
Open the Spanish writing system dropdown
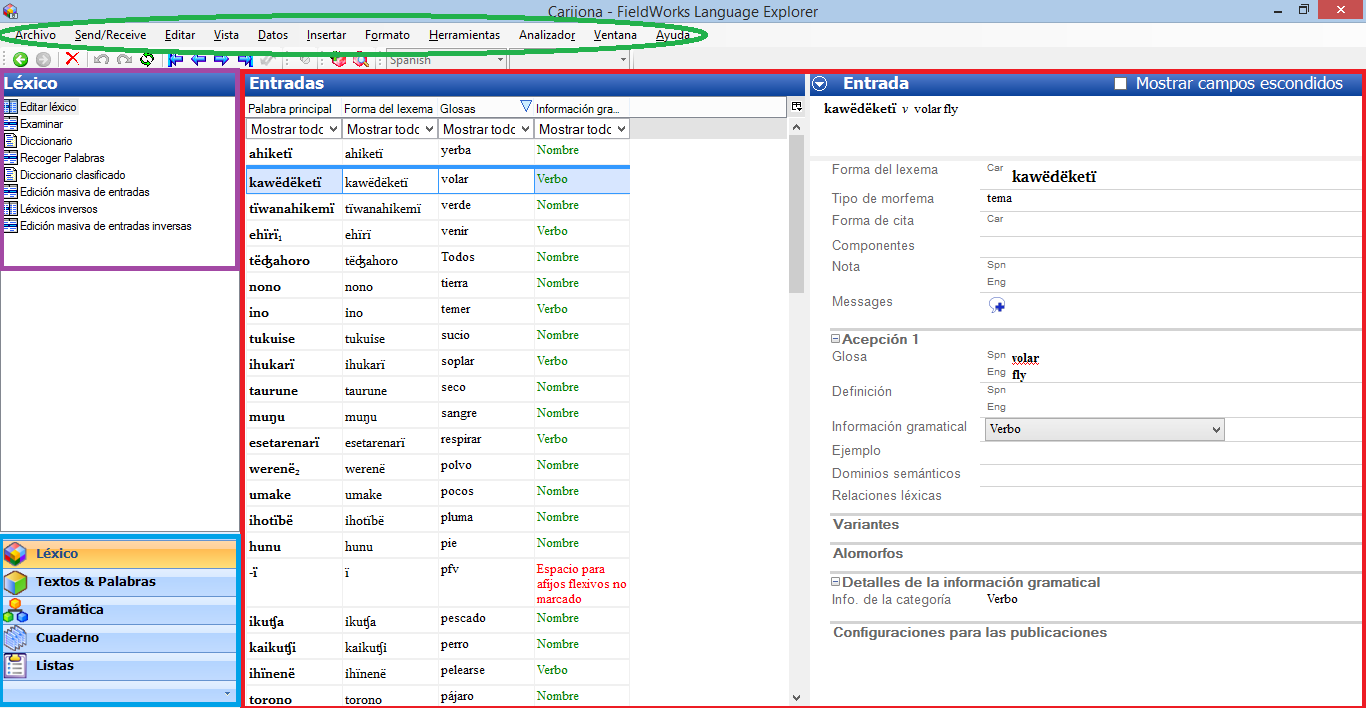446,60
